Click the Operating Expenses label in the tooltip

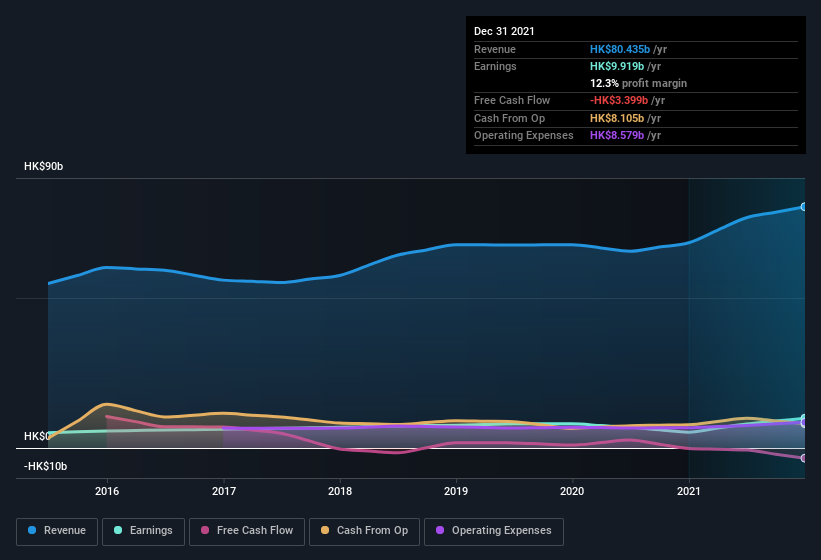point(524,135)
